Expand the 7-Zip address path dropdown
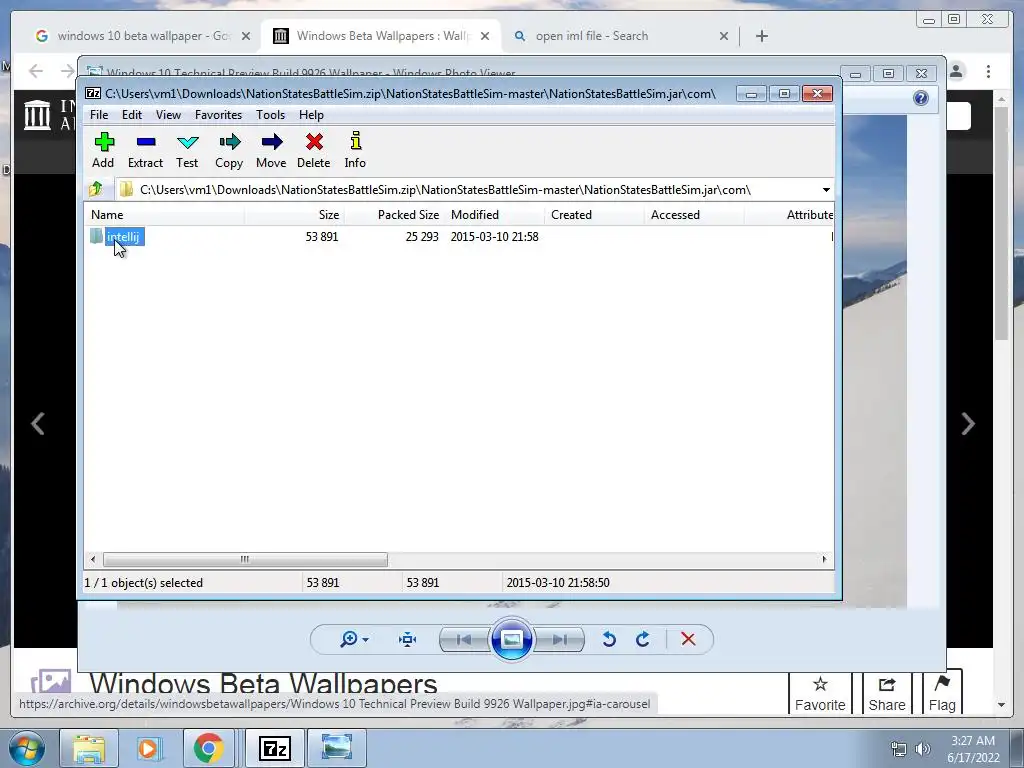The image size is (1024, 768). pyautogui.click(x=826, y=190)
